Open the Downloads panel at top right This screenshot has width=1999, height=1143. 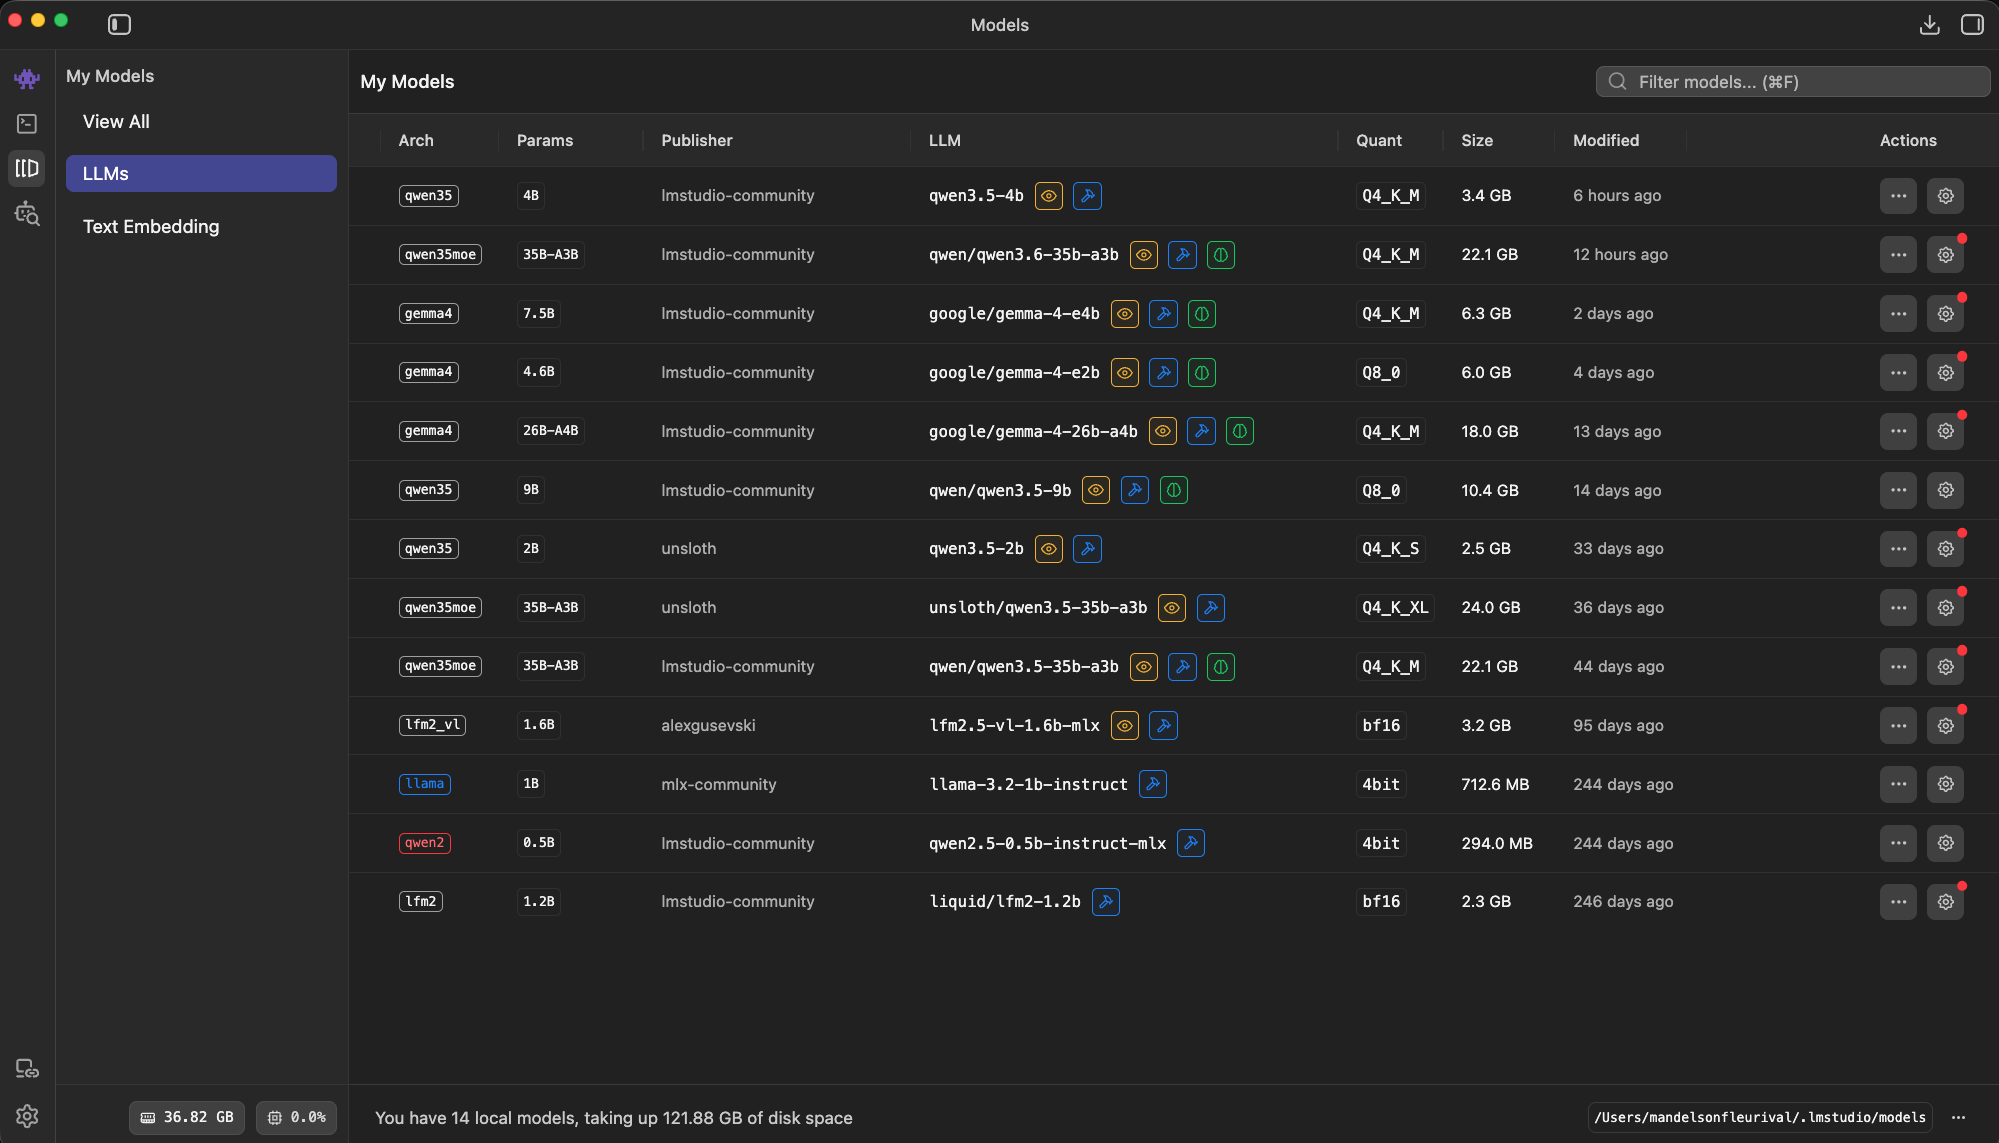[x=1930, y=24]
